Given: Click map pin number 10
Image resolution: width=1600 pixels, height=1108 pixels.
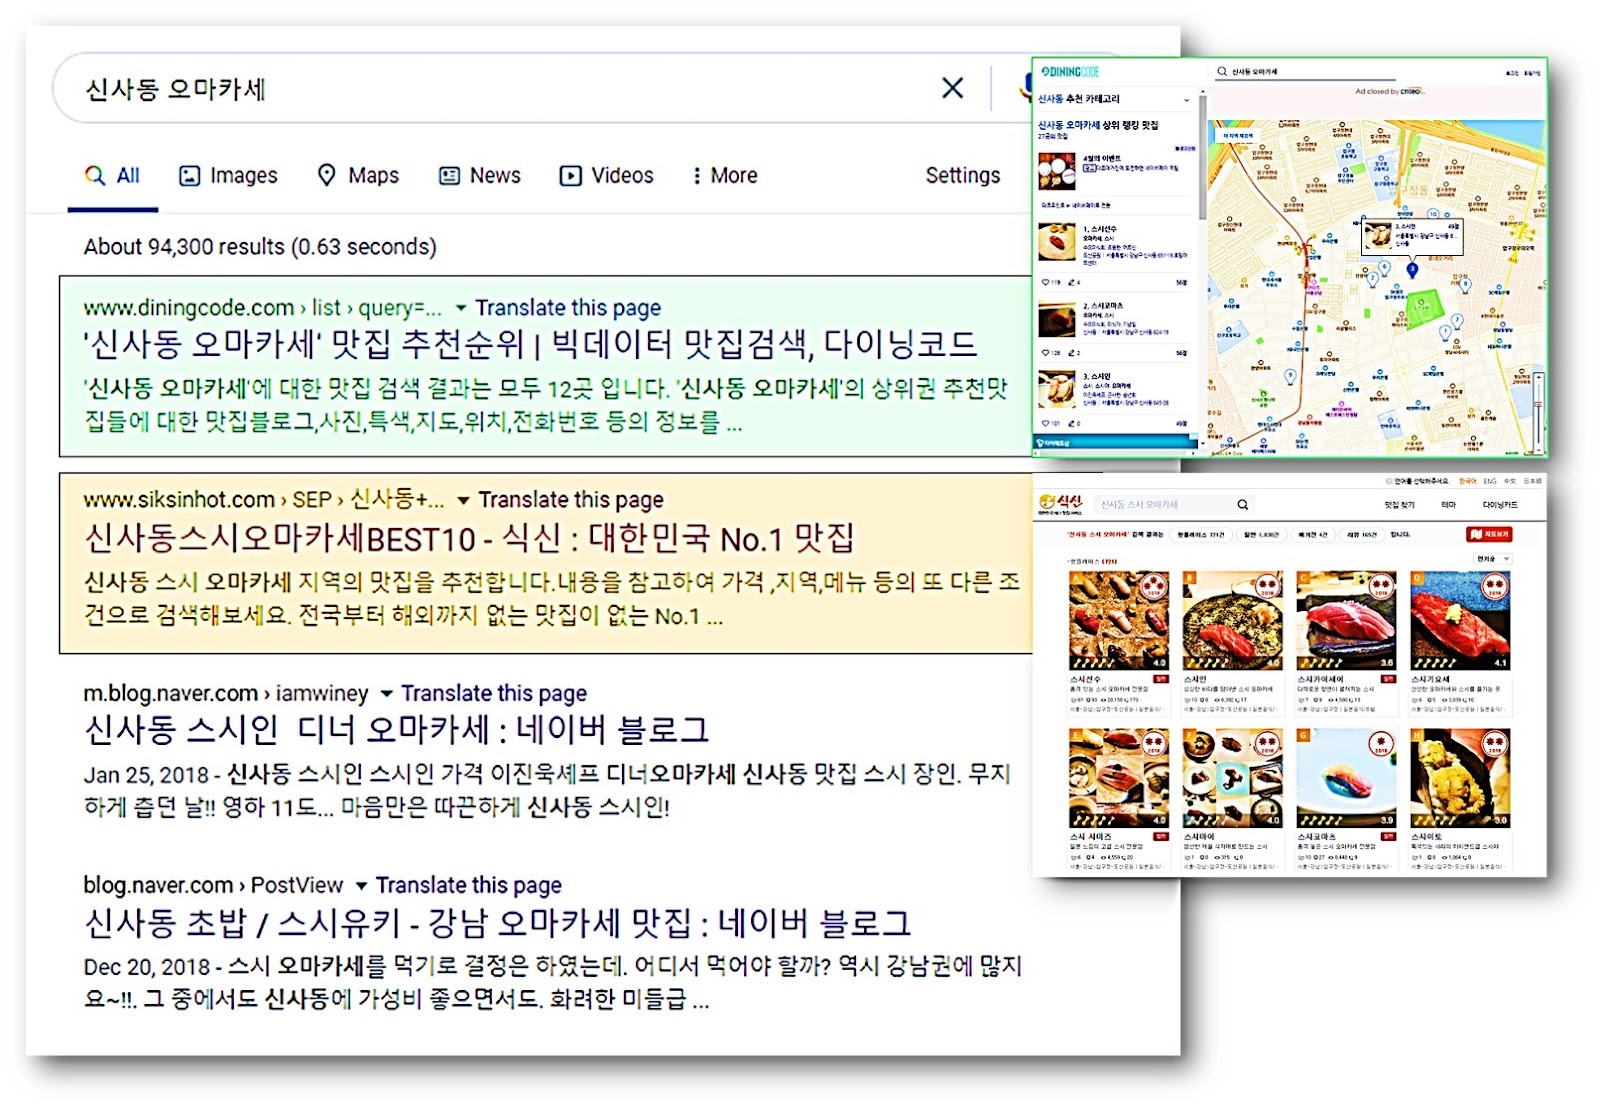Looking at the screenshot, I should [1433, 214].
